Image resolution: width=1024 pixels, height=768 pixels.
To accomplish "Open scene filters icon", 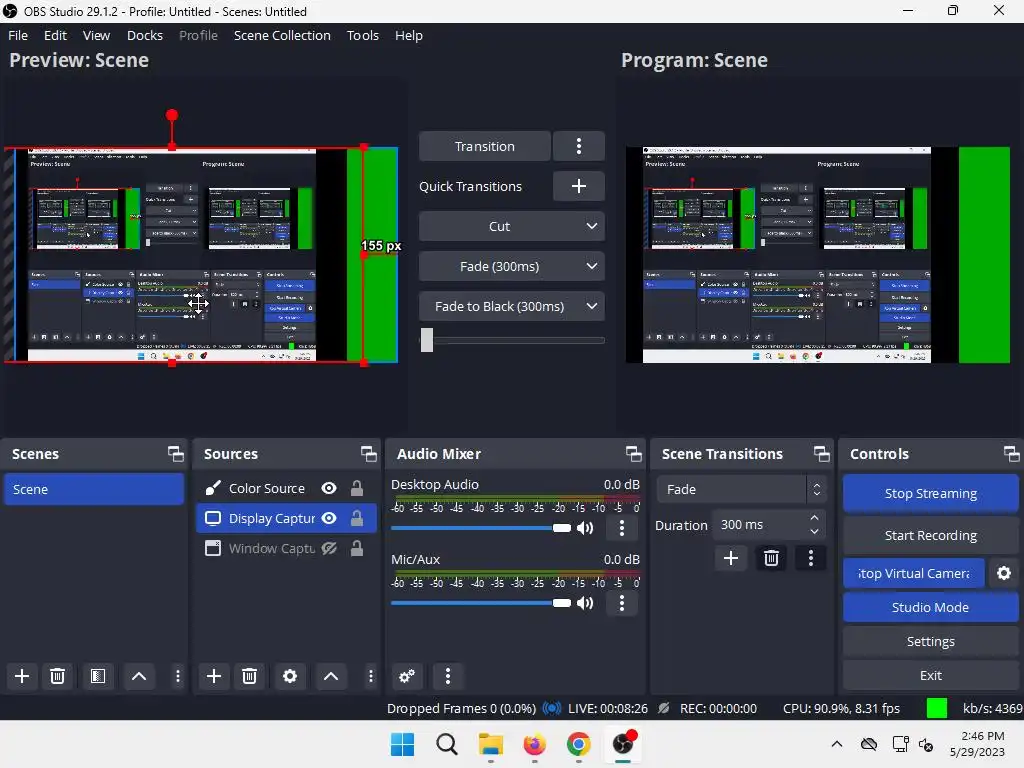I will tap(98, 676).
